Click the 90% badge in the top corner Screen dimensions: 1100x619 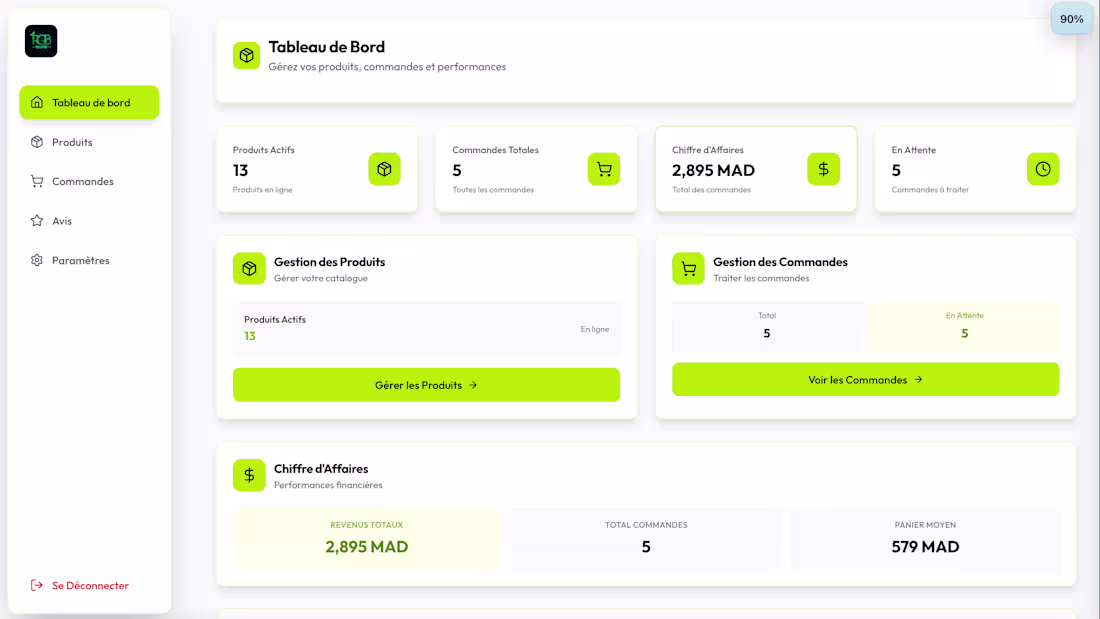pos(1071,18)
